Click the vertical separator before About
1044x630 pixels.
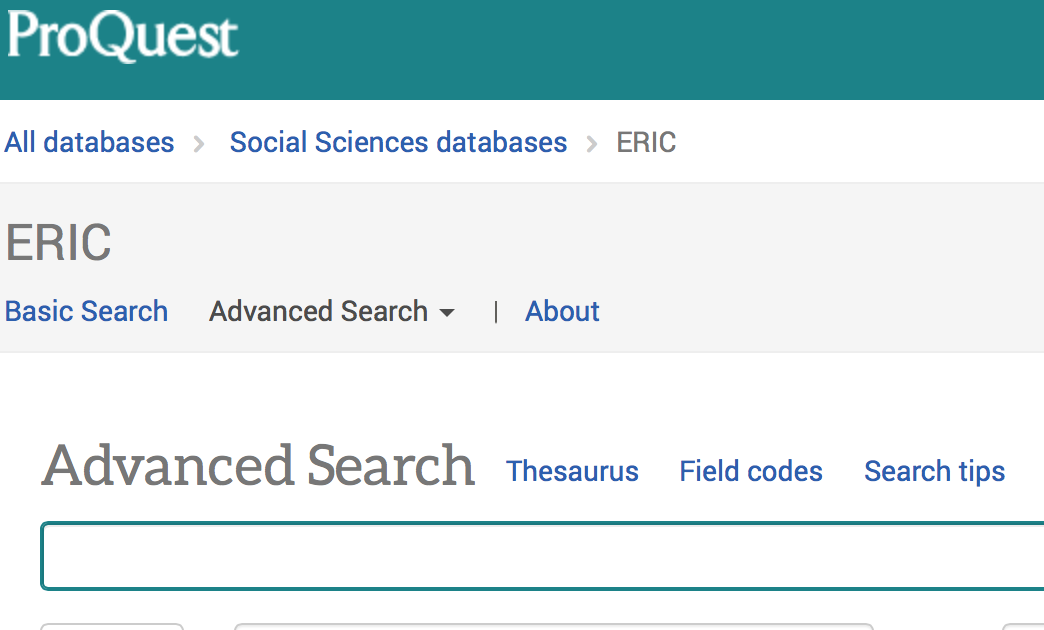coord(496,312)
